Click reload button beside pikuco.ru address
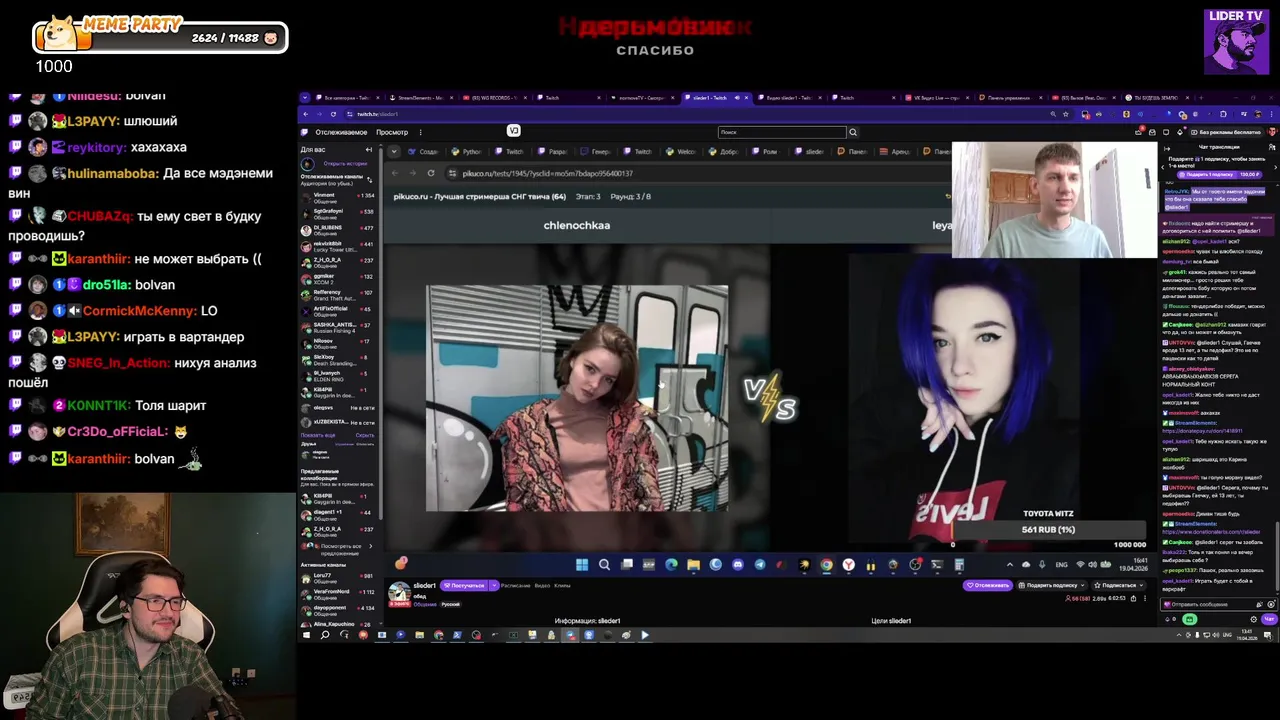Image resolution: width=1280 pixels, height=720 pixels. click(431, 173)
